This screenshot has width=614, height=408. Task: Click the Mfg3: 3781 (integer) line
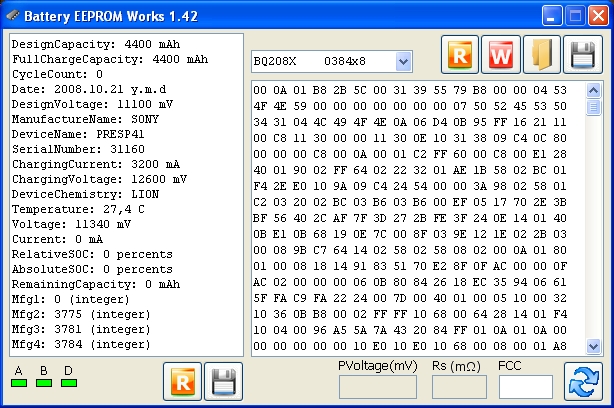pyautogui.click(x=81, y=329)
